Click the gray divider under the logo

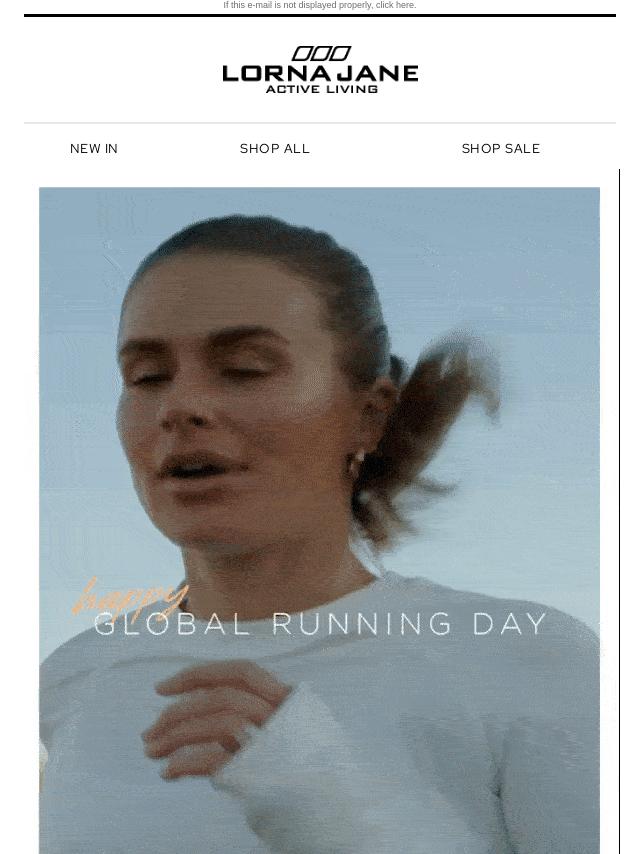pos(320,123)
